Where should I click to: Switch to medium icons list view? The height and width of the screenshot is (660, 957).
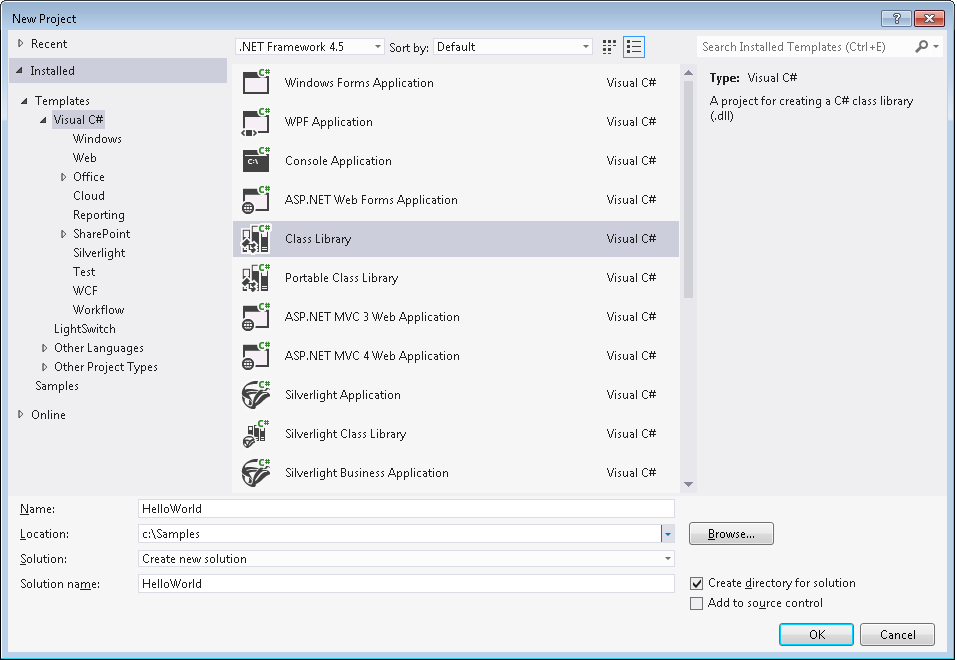[x=634, y=47]
